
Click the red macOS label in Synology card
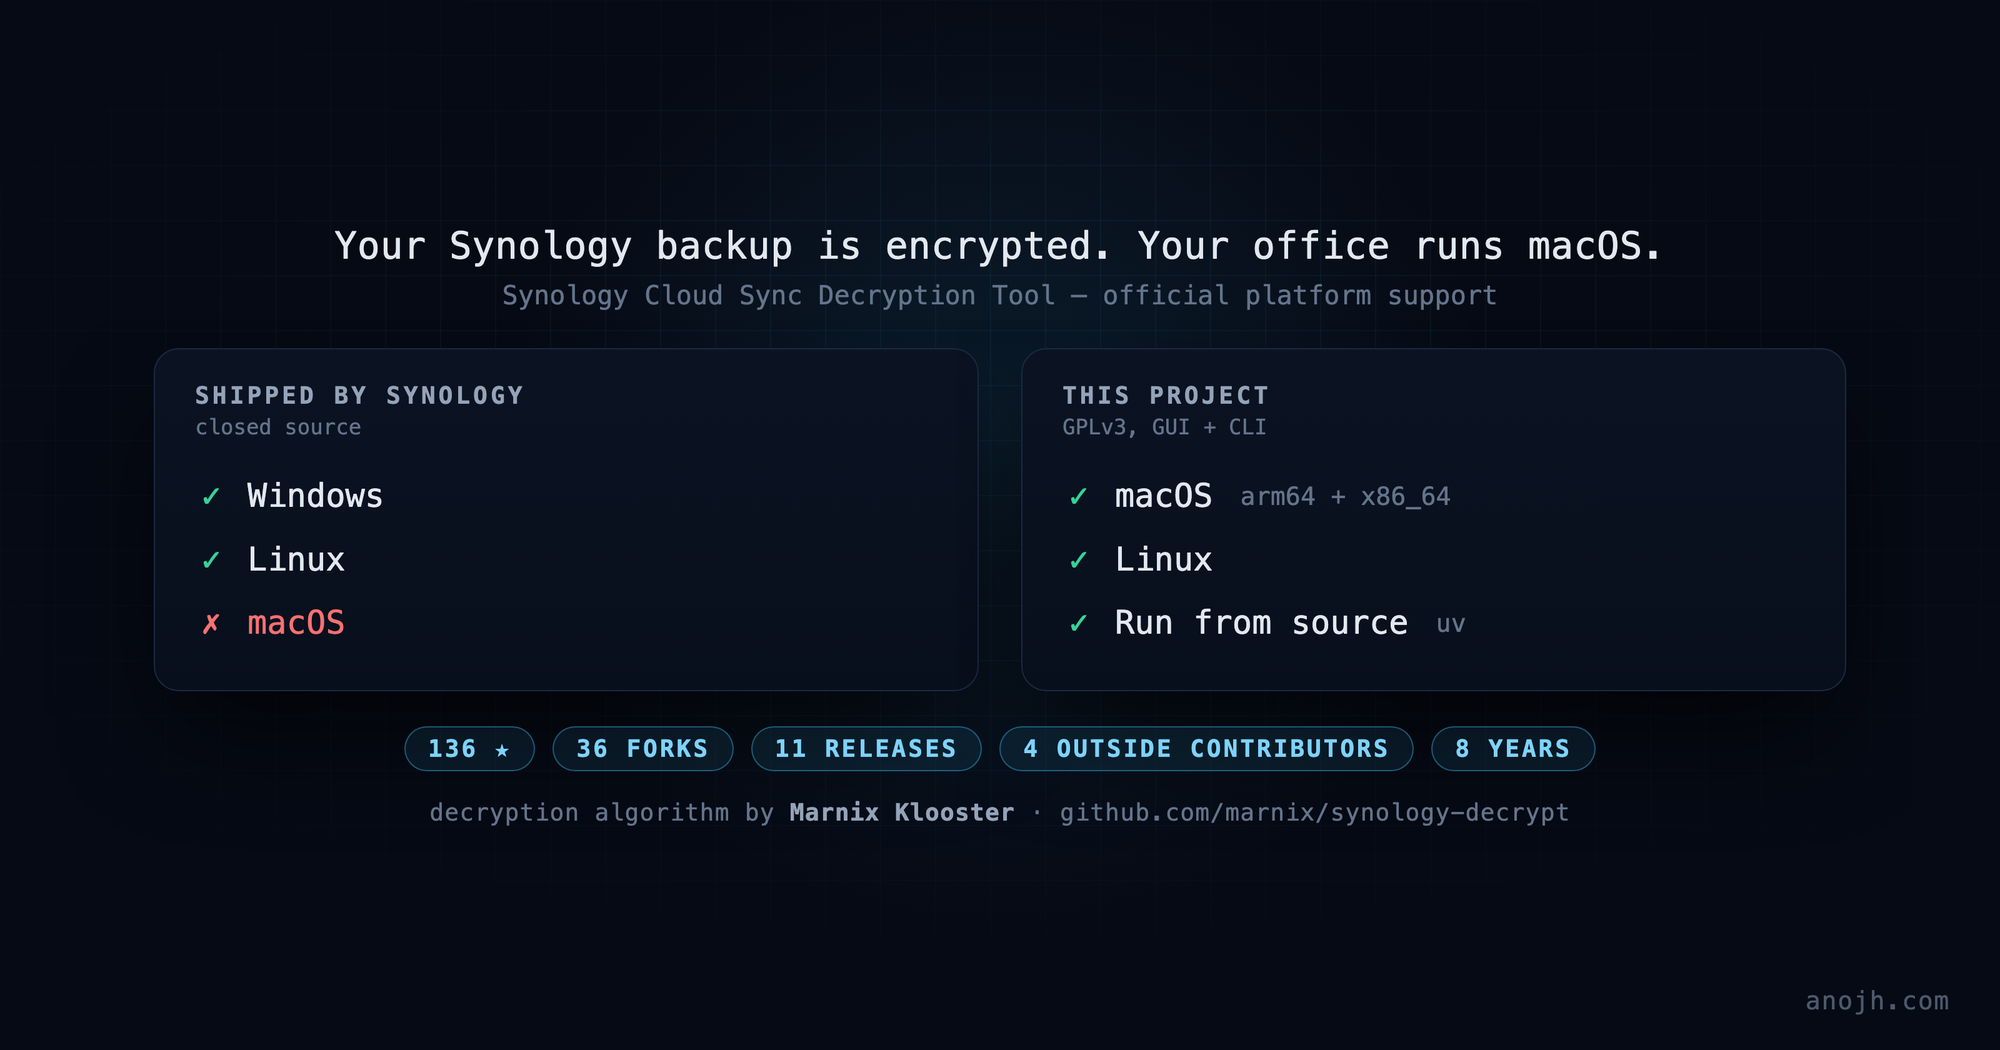click(x=296, y=623)
